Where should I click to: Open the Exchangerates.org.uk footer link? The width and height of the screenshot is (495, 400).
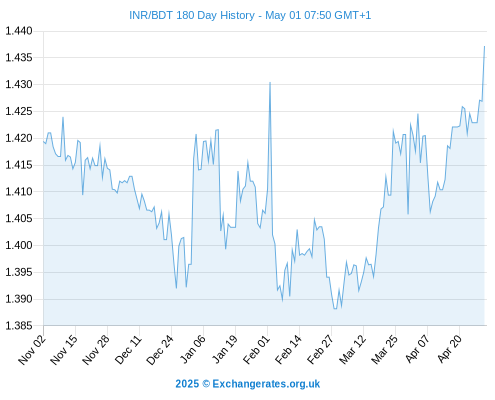[248, 384]
